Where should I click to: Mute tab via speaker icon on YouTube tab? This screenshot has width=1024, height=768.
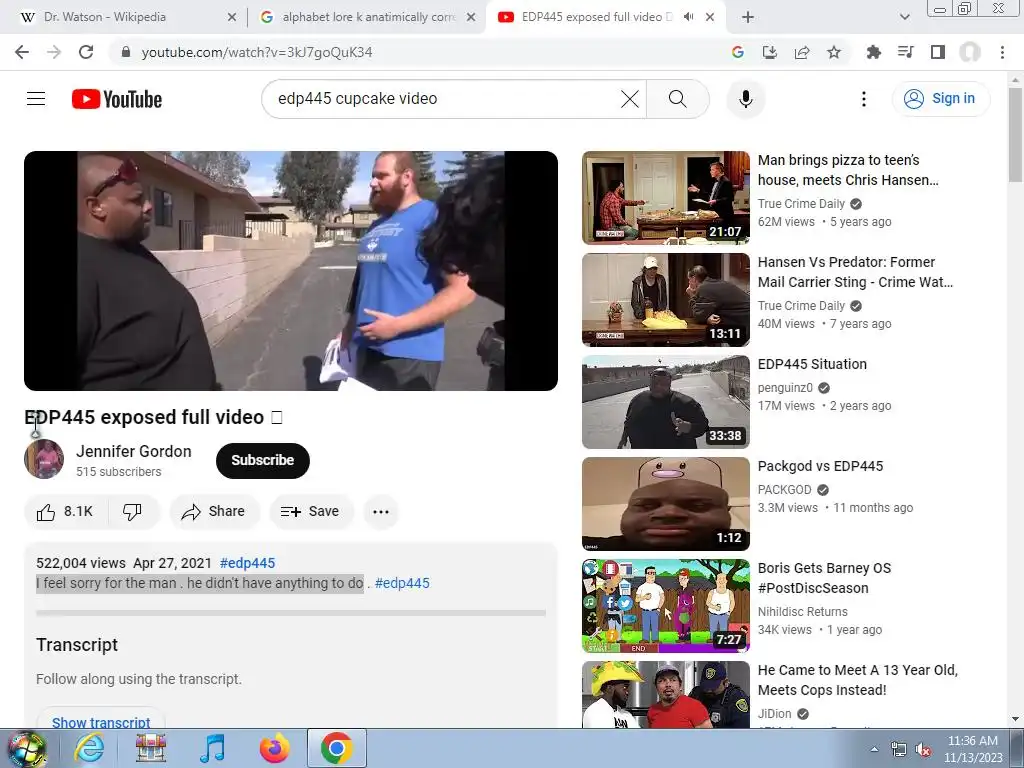pos(688,17)
